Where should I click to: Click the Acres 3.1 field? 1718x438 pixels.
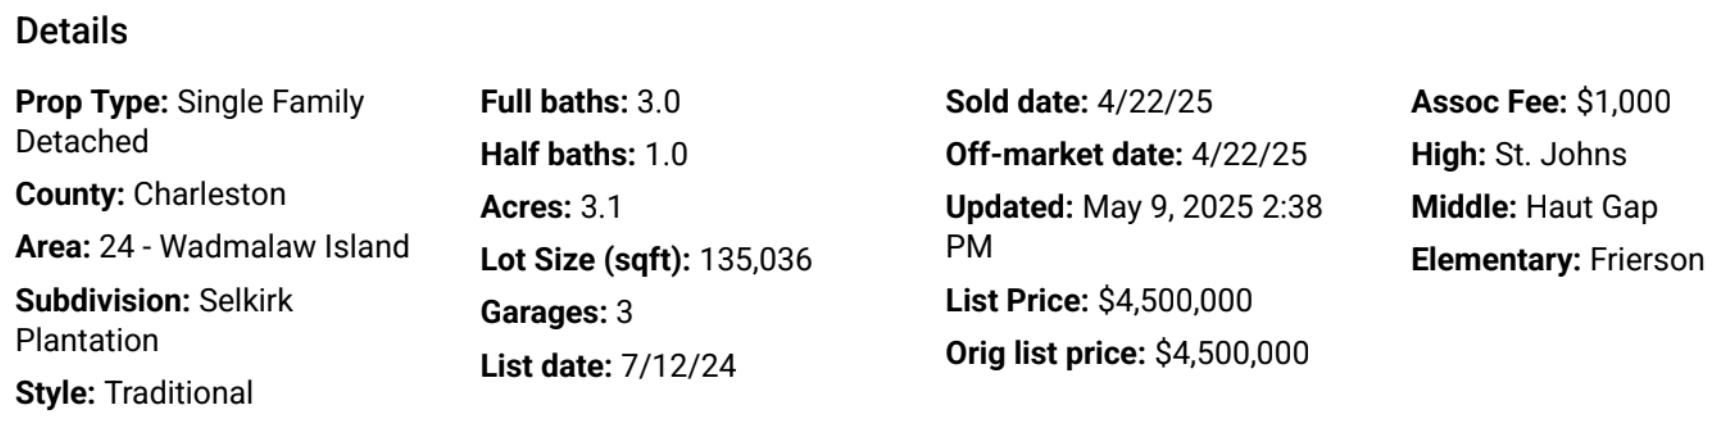click(551, 207)
